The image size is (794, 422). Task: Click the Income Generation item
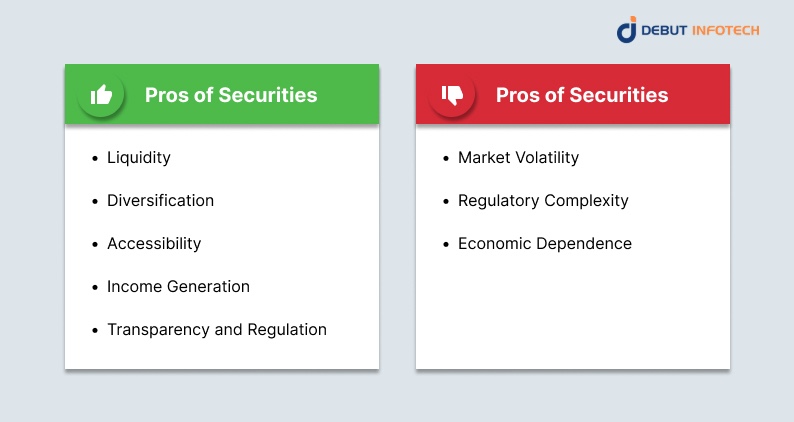click(178, 287)
